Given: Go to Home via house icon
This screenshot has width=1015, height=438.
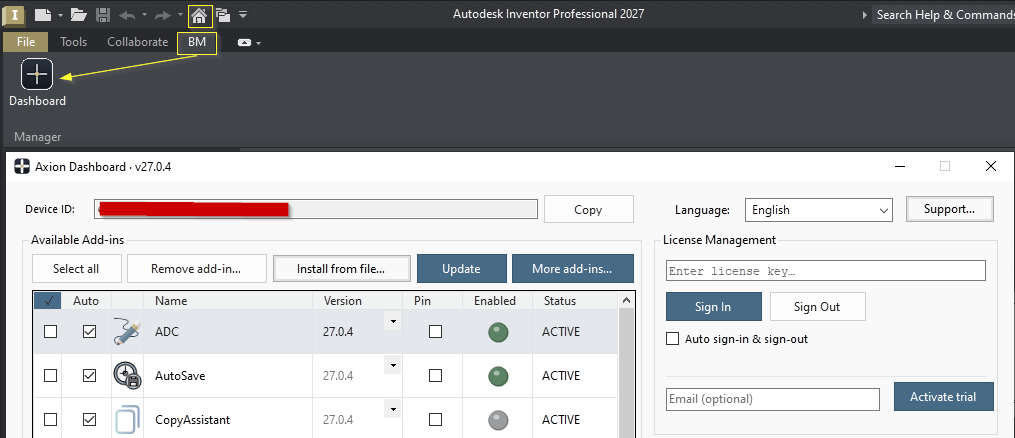Looking at the screenshot, I should click(x=200, y=15).
